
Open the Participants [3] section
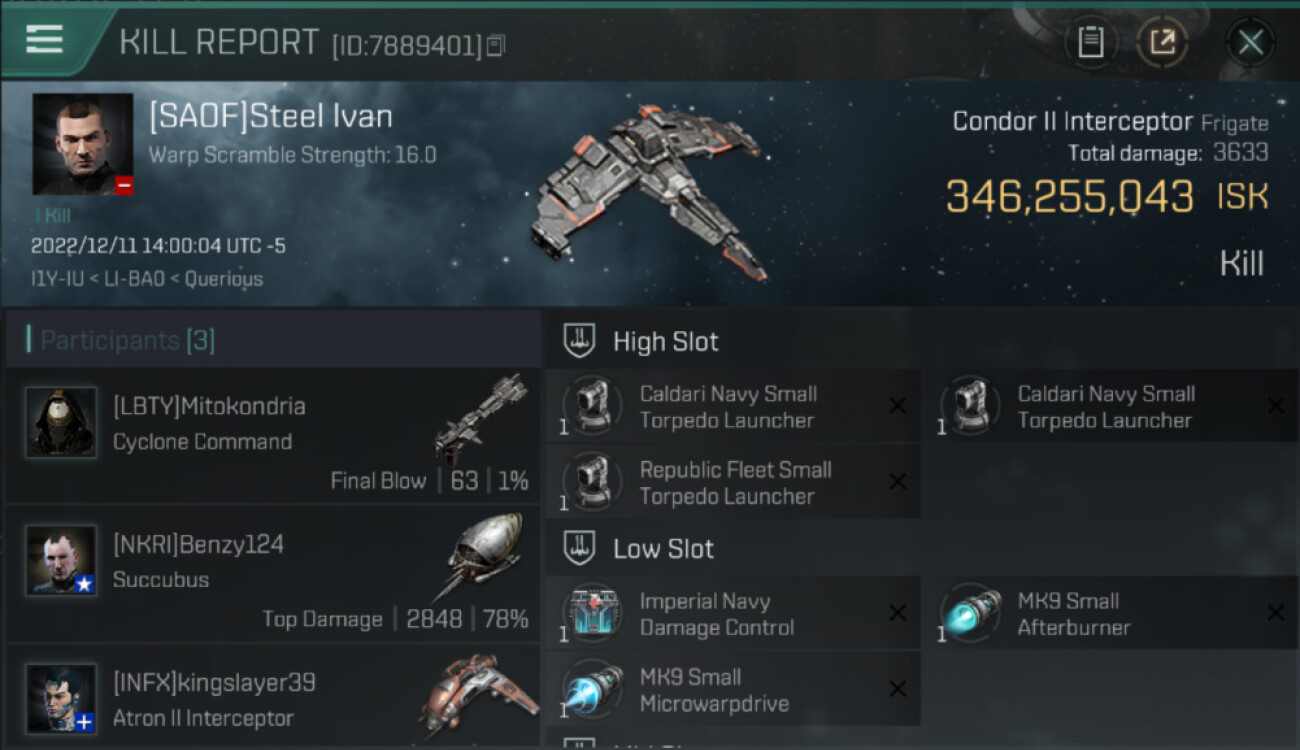[x=121, y=340]
